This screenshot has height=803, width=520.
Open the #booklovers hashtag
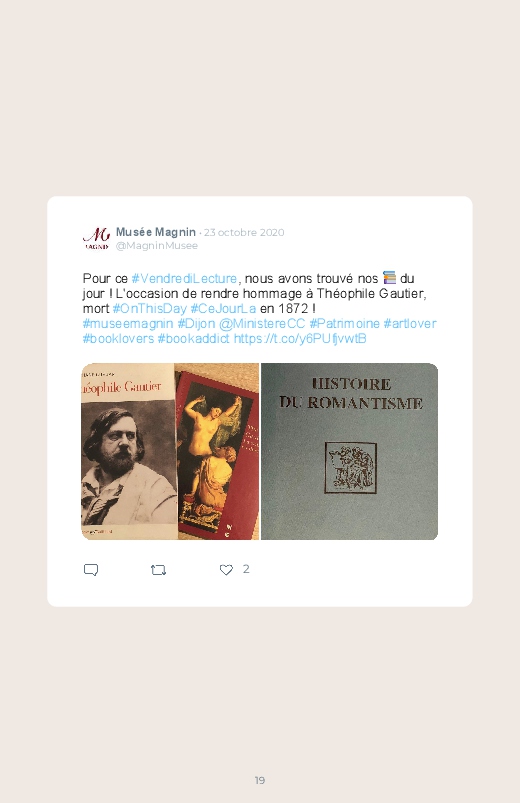pos(118,339)
